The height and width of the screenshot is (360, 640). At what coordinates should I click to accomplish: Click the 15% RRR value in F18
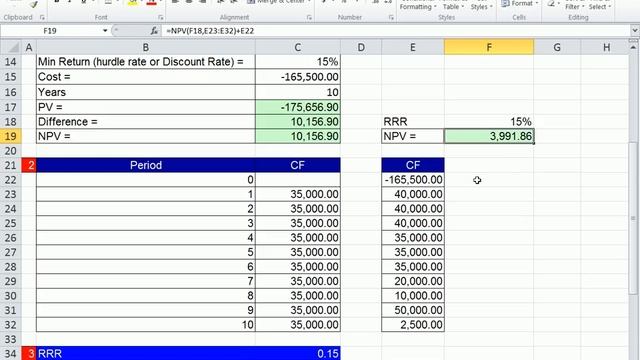click(489, 122)
